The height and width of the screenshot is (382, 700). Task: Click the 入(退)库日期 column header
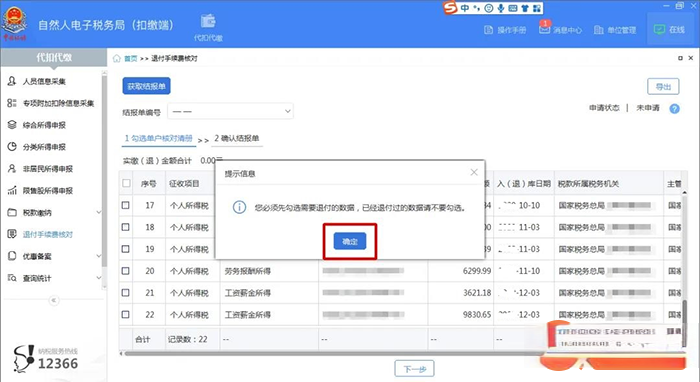click(x=524, y=183)
